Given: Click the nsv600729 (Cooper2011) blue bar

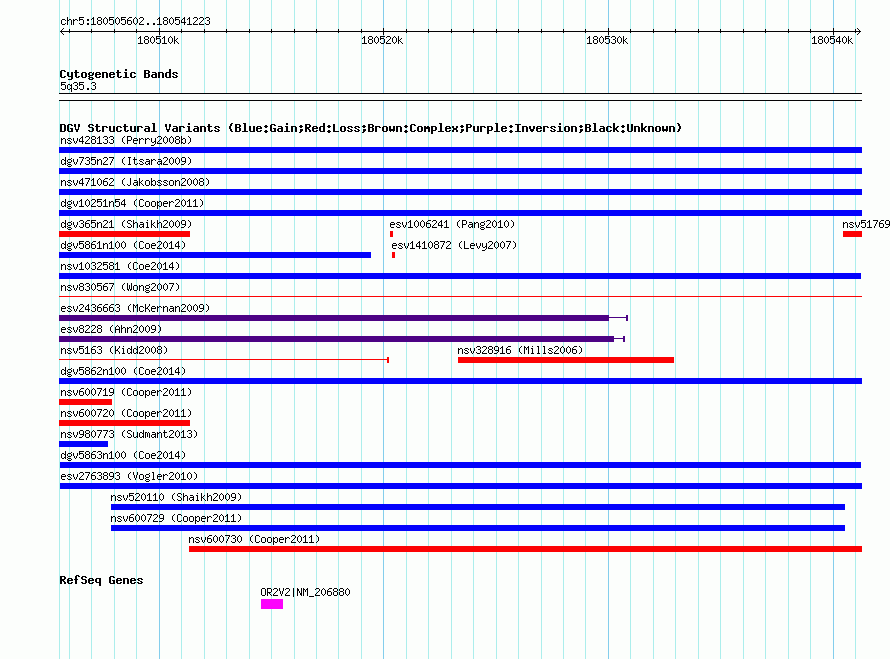Looking at the screenshot, I should pyautogui.click(x=478, y=528).
